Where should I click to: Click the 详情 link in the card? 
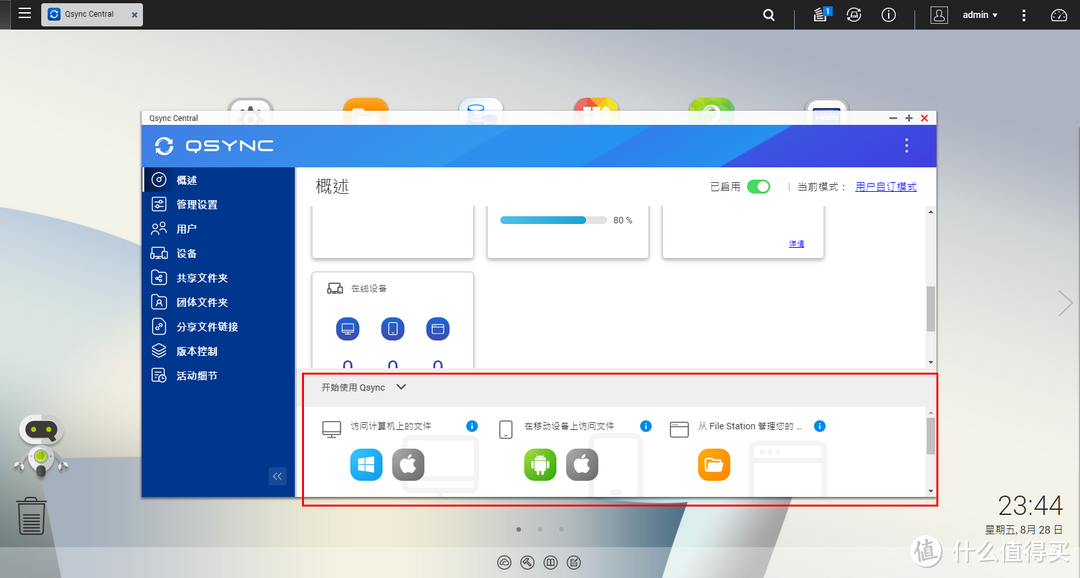tap(796, 244)
